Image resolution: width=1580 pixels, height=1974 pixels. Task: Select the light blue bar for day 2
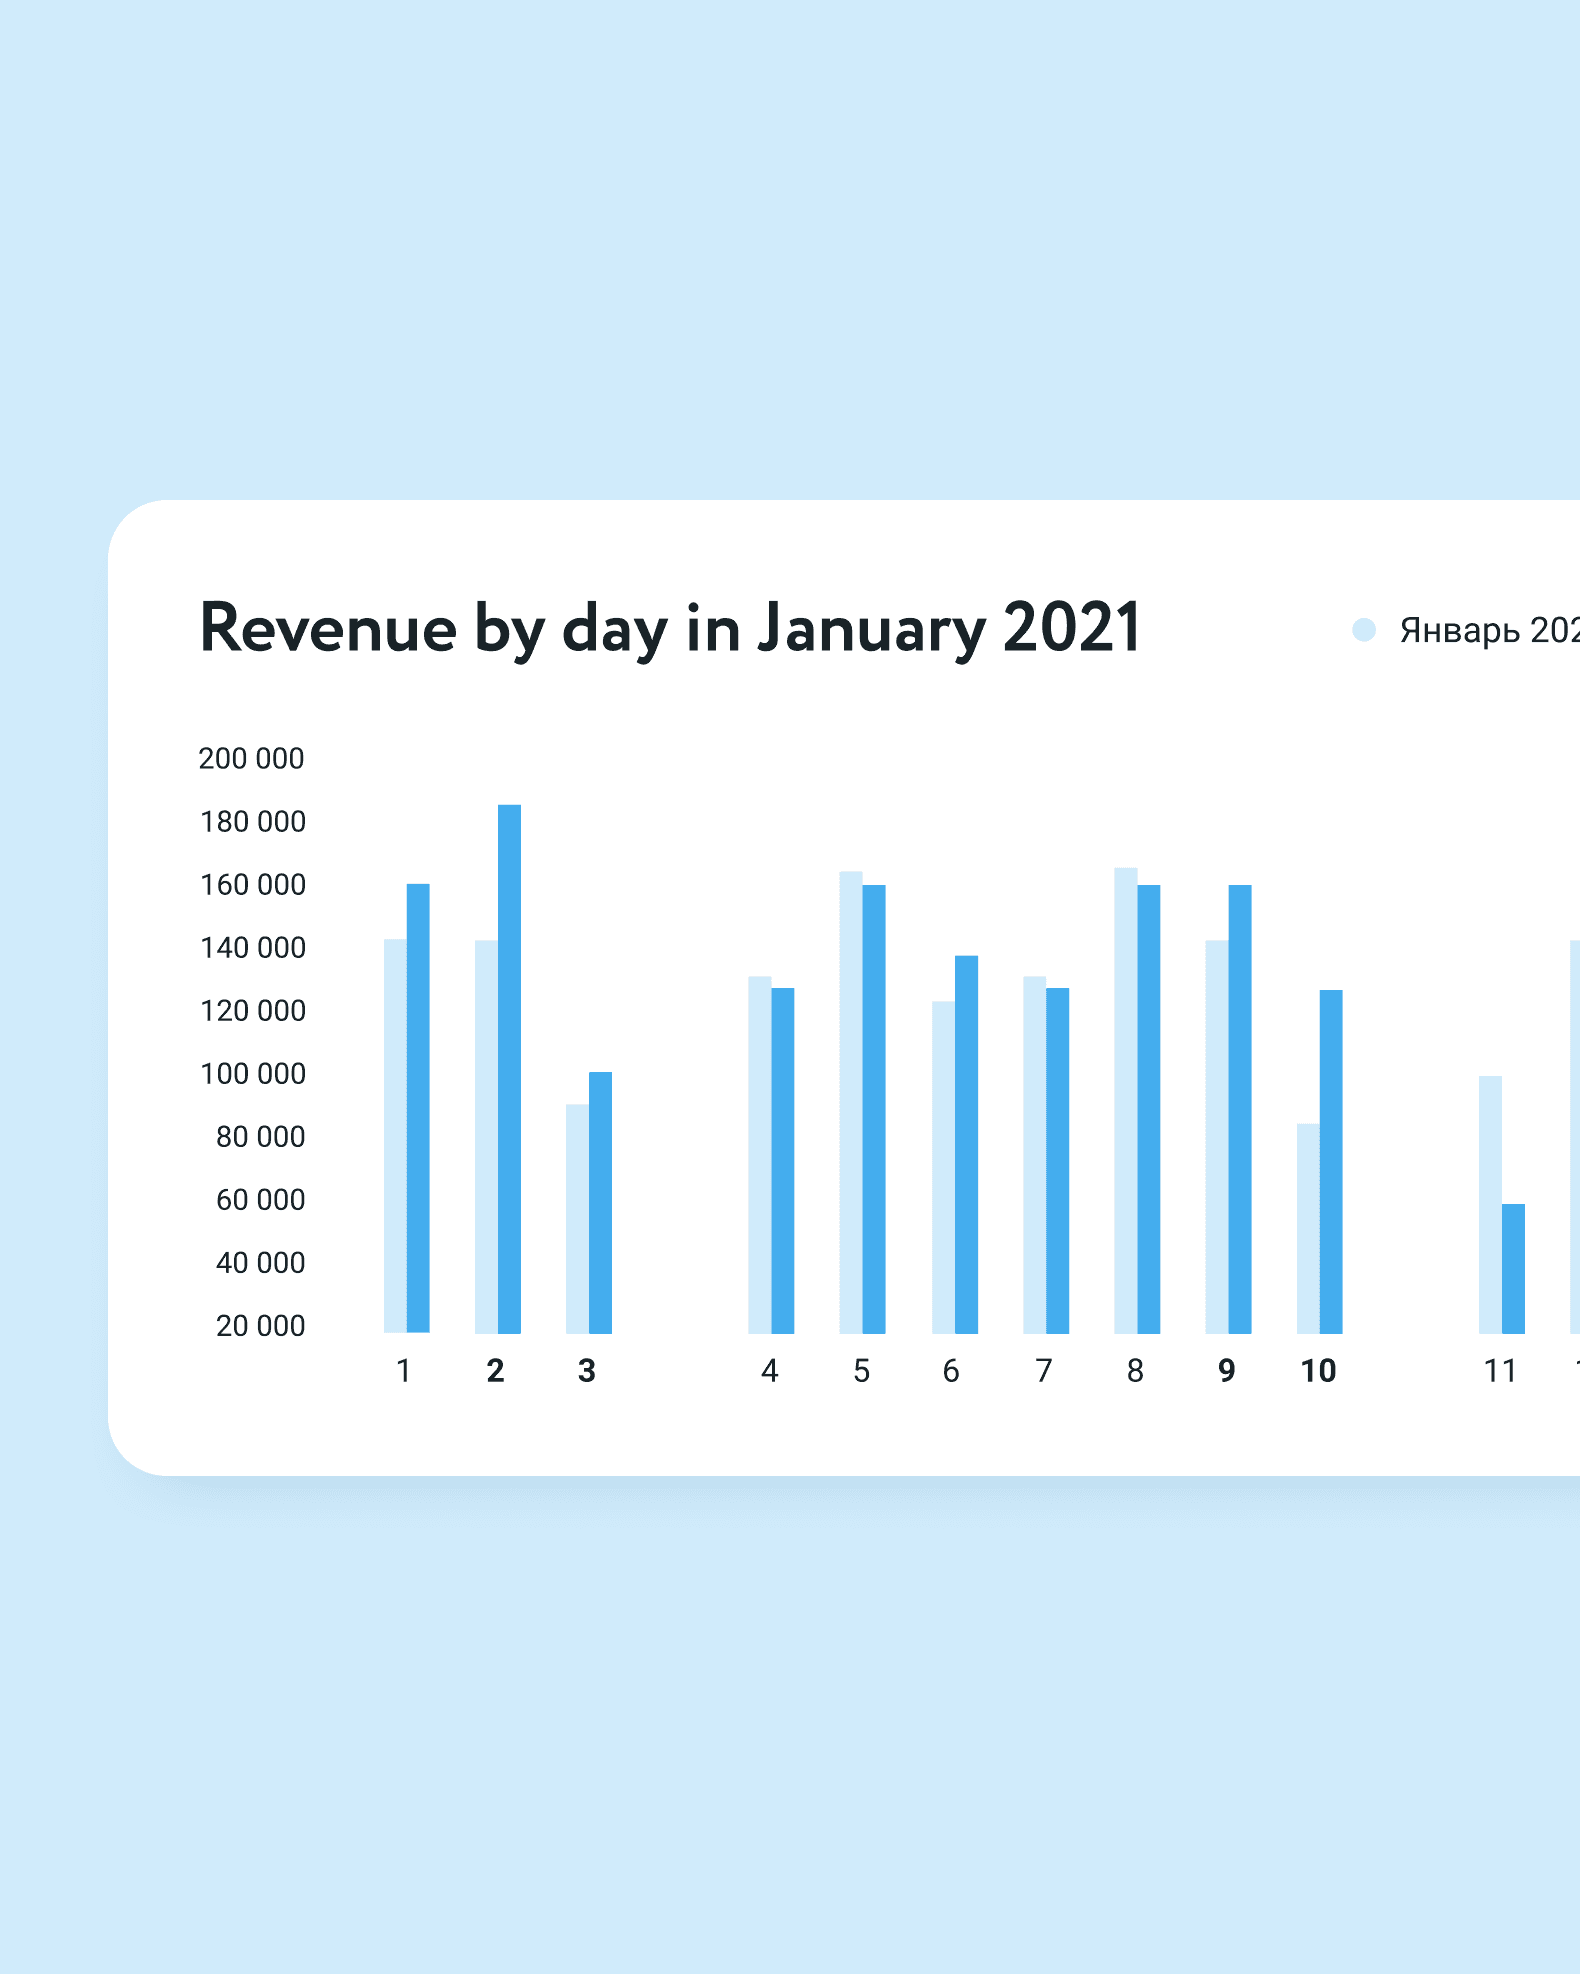486,1137
